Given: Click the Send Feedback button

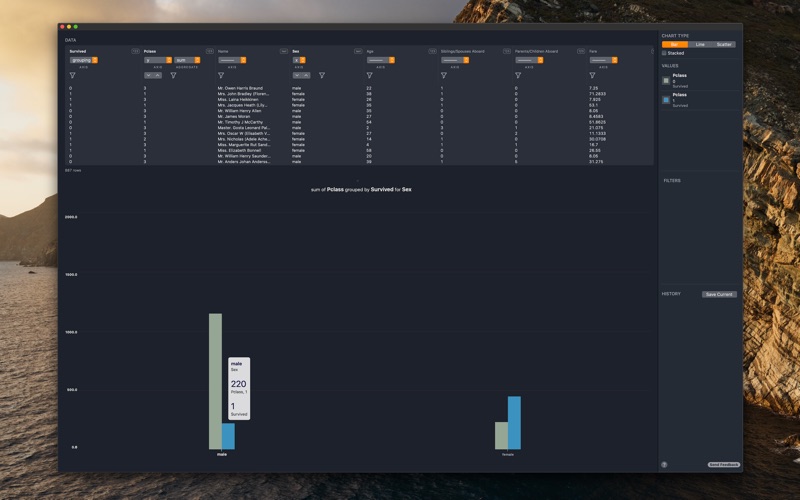Looking at the screenshot, I should [x=723, y=465].
